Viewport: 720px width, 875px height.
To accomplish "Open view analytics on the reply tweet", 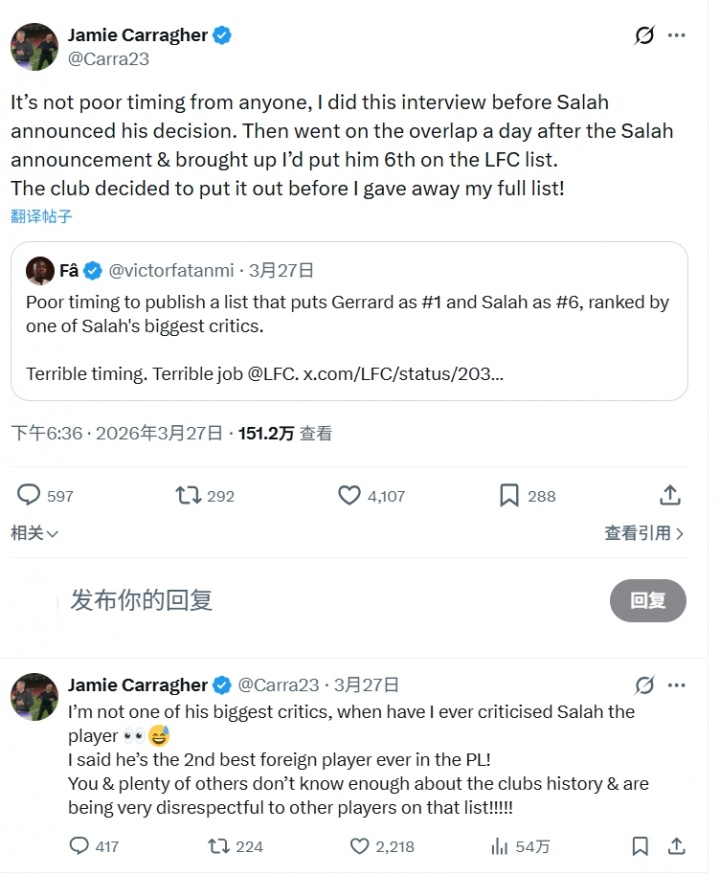I will click(501, 846).
